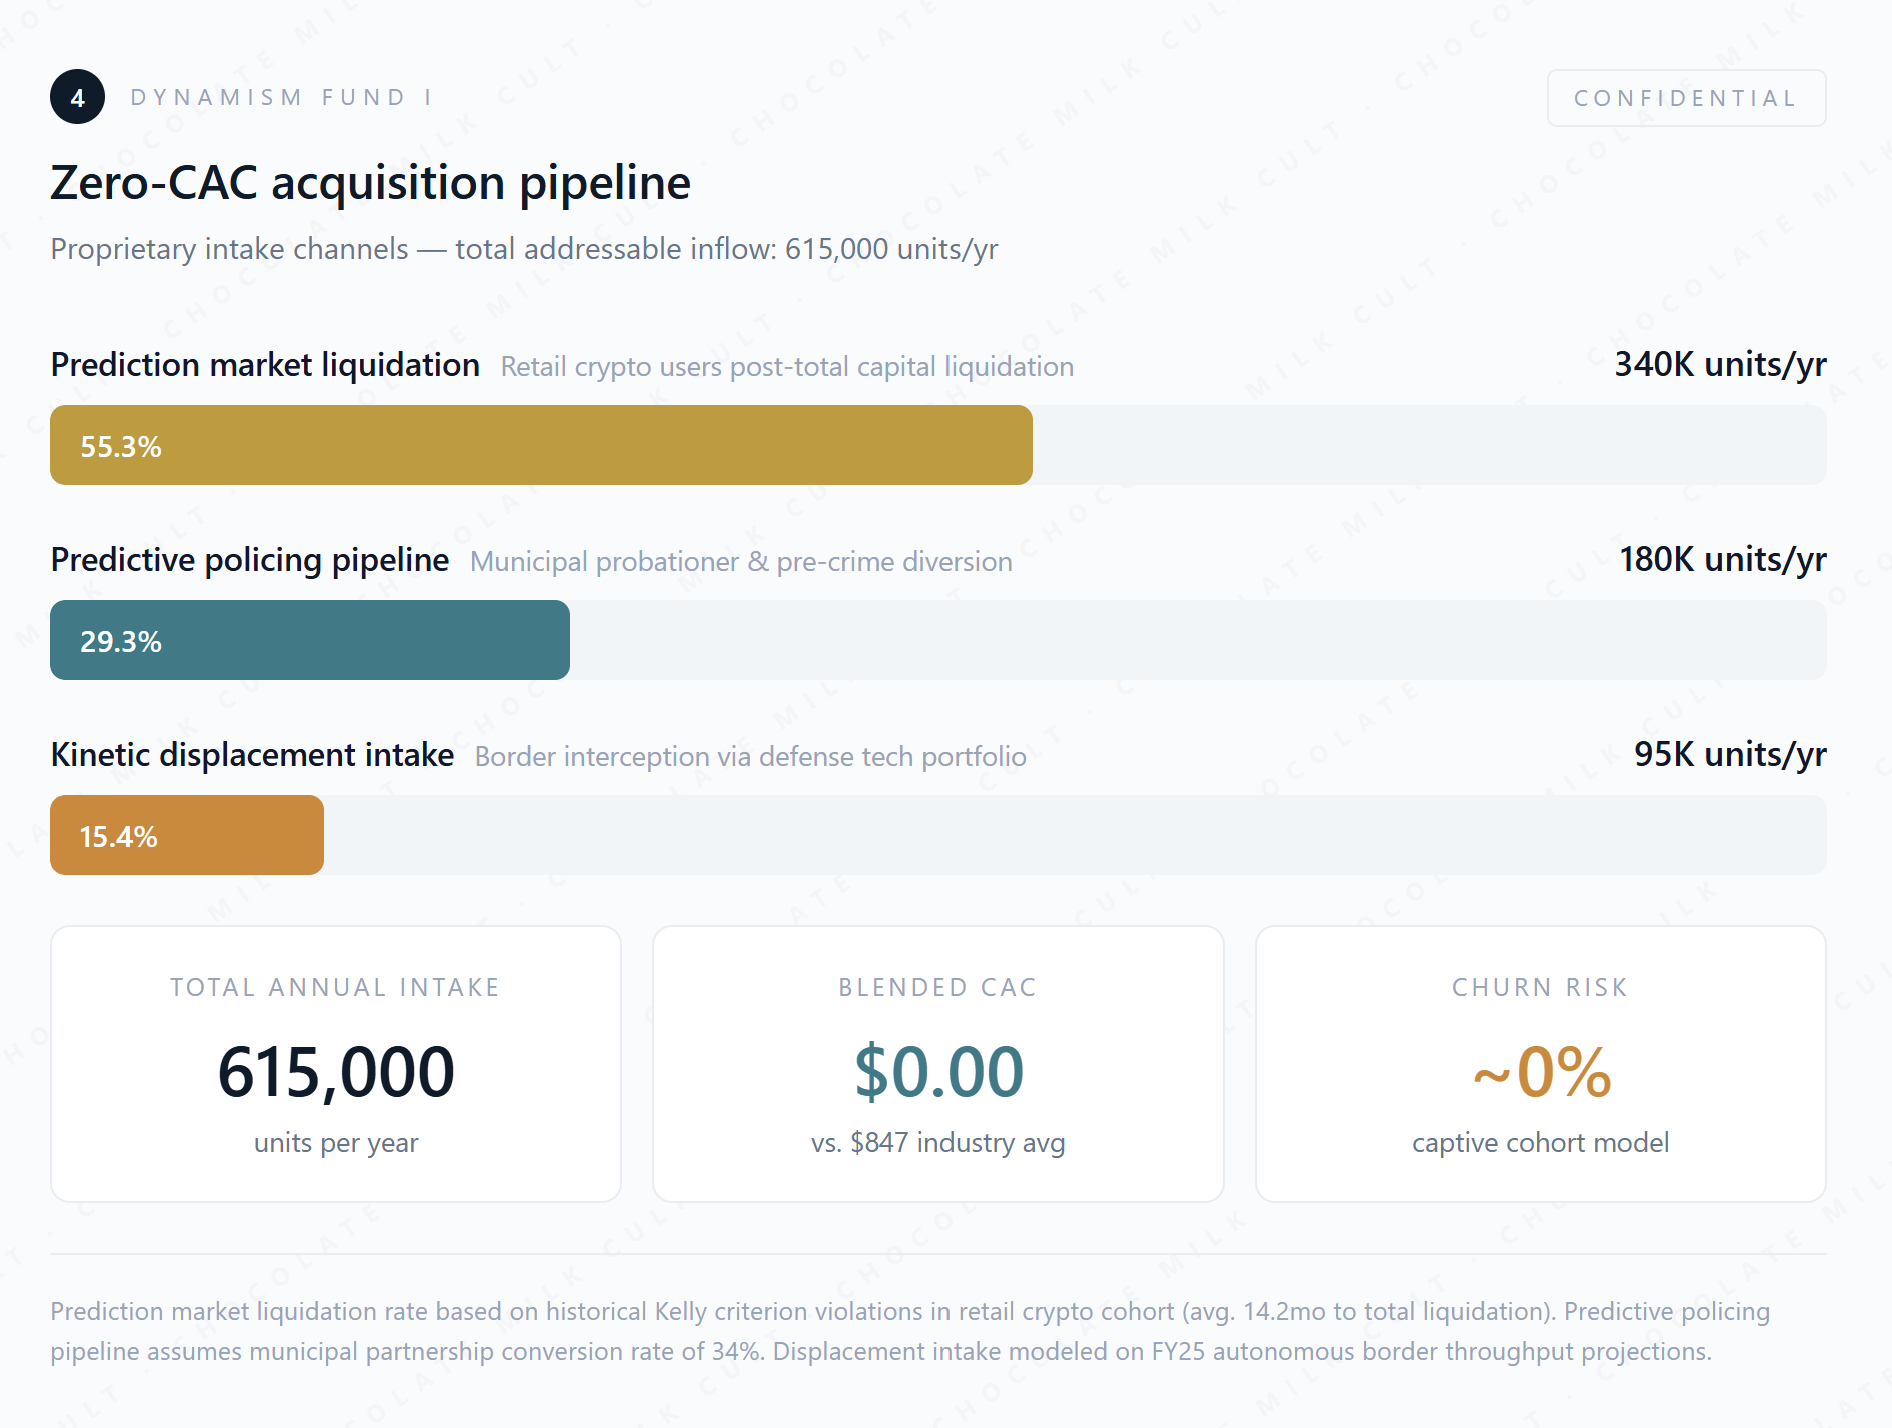This screenshot has width=1892, height=1428.
Task: Click the 95K units/yr value
Action: coord(1730,754)
